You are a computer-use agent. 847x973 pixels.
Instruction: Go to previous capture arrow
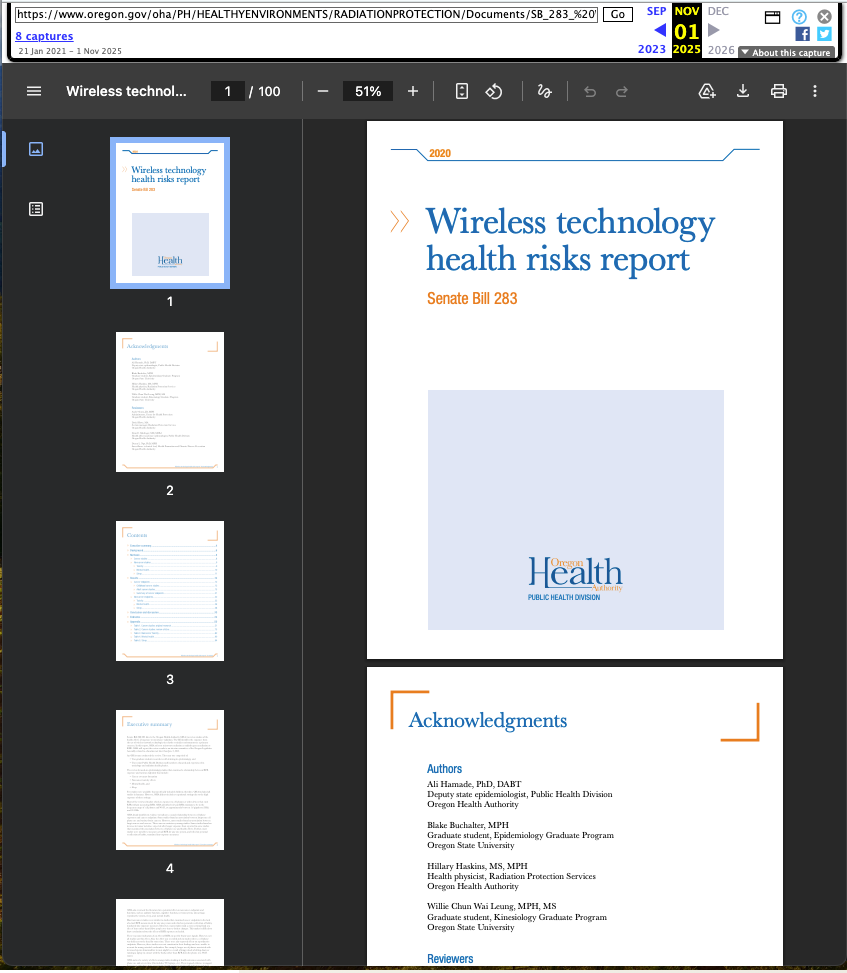click(660, 30)
